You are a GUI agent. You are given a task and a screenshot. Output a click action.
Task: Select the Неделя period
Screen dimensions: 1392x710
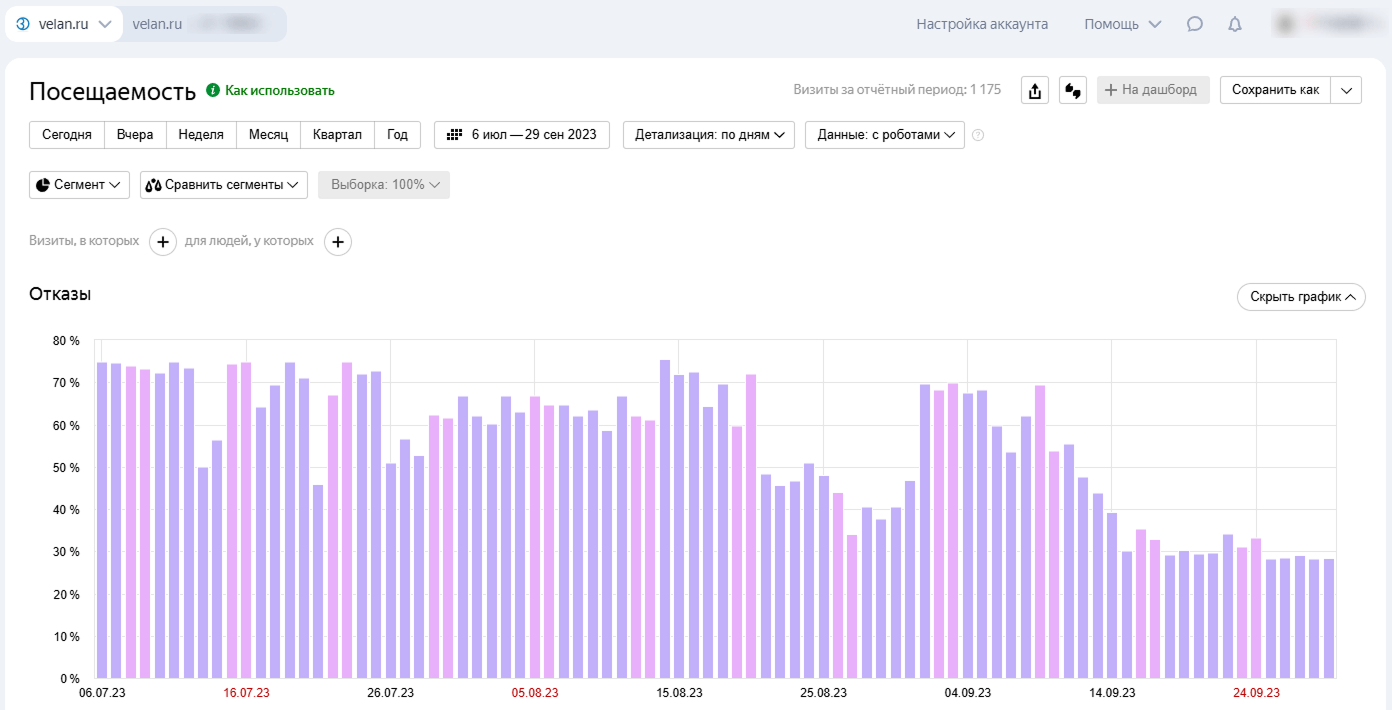[201, 135]
